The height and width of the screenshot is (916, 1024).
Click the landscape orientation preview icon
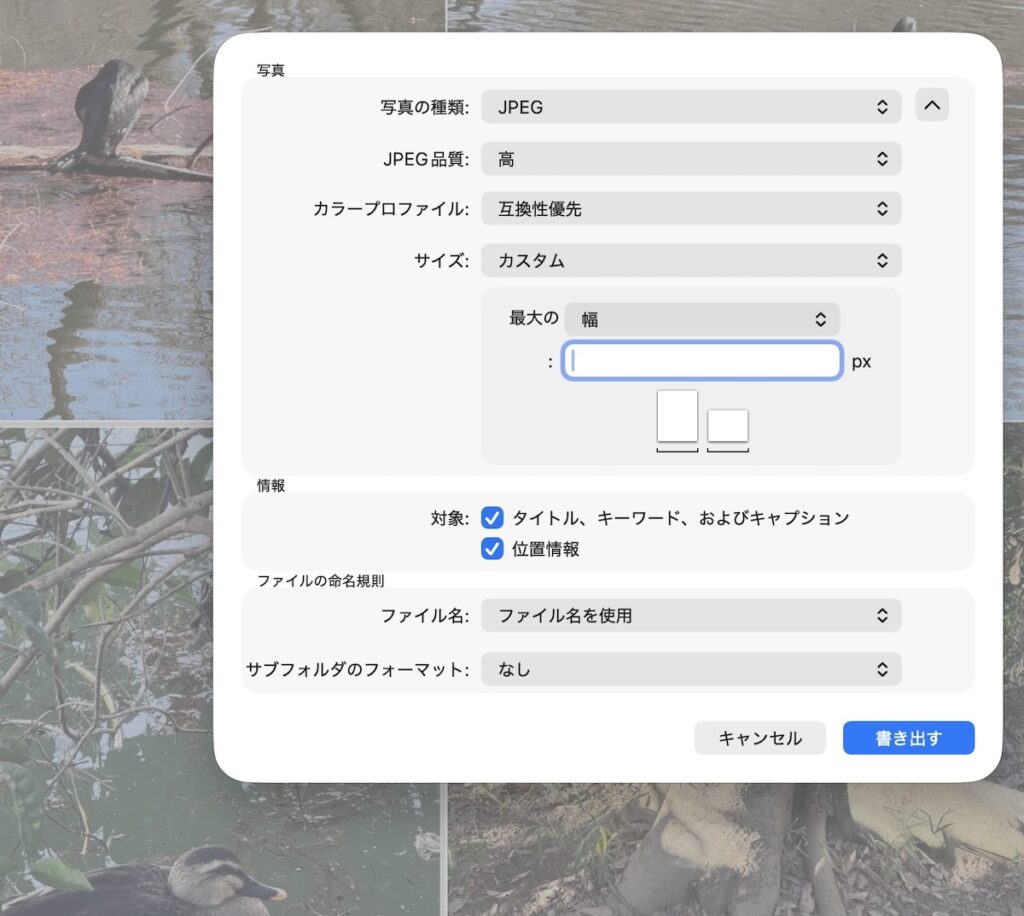[728, 426]
